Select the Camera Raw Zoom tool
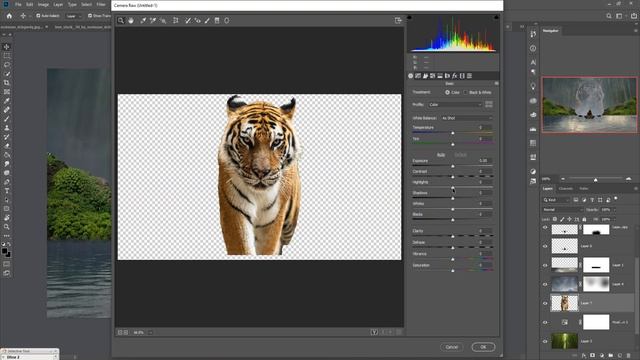The image size is (640, 360). 120,20
